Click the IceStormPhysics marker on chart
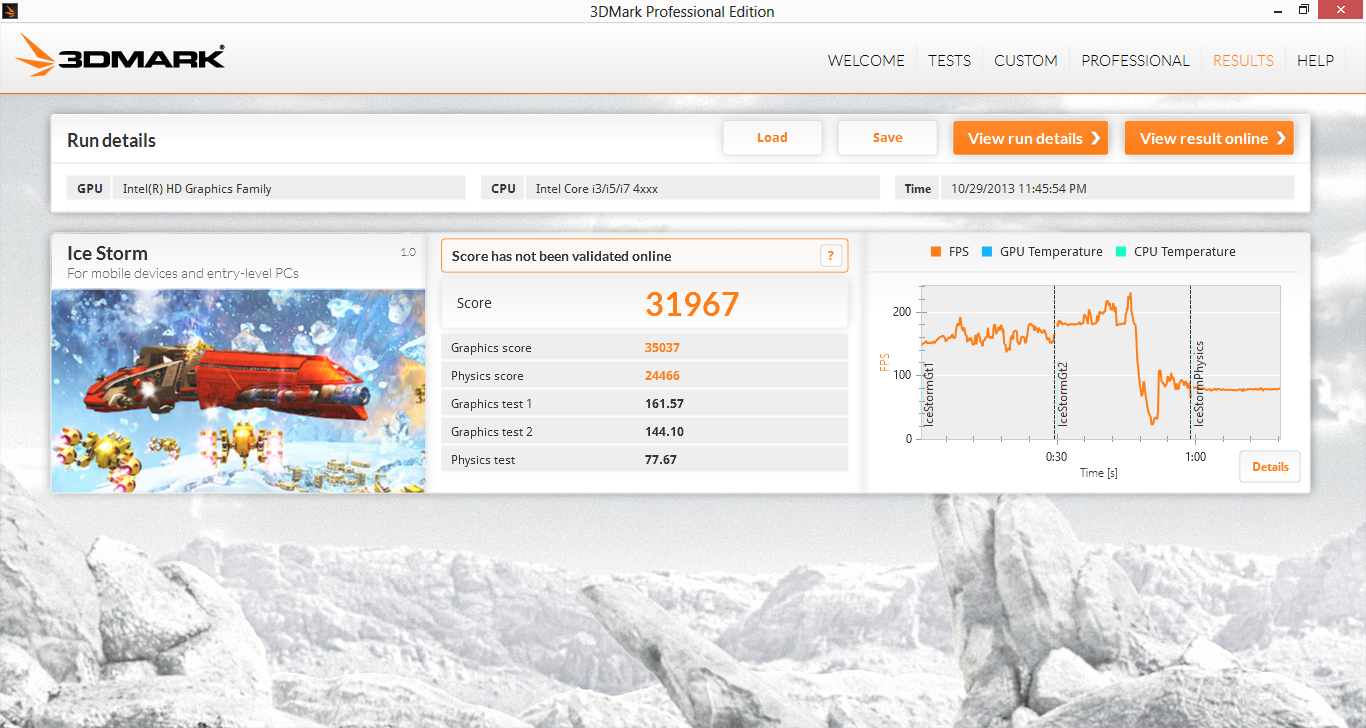This screenshot has width=1366, height=728. (x=1198, y=384)
